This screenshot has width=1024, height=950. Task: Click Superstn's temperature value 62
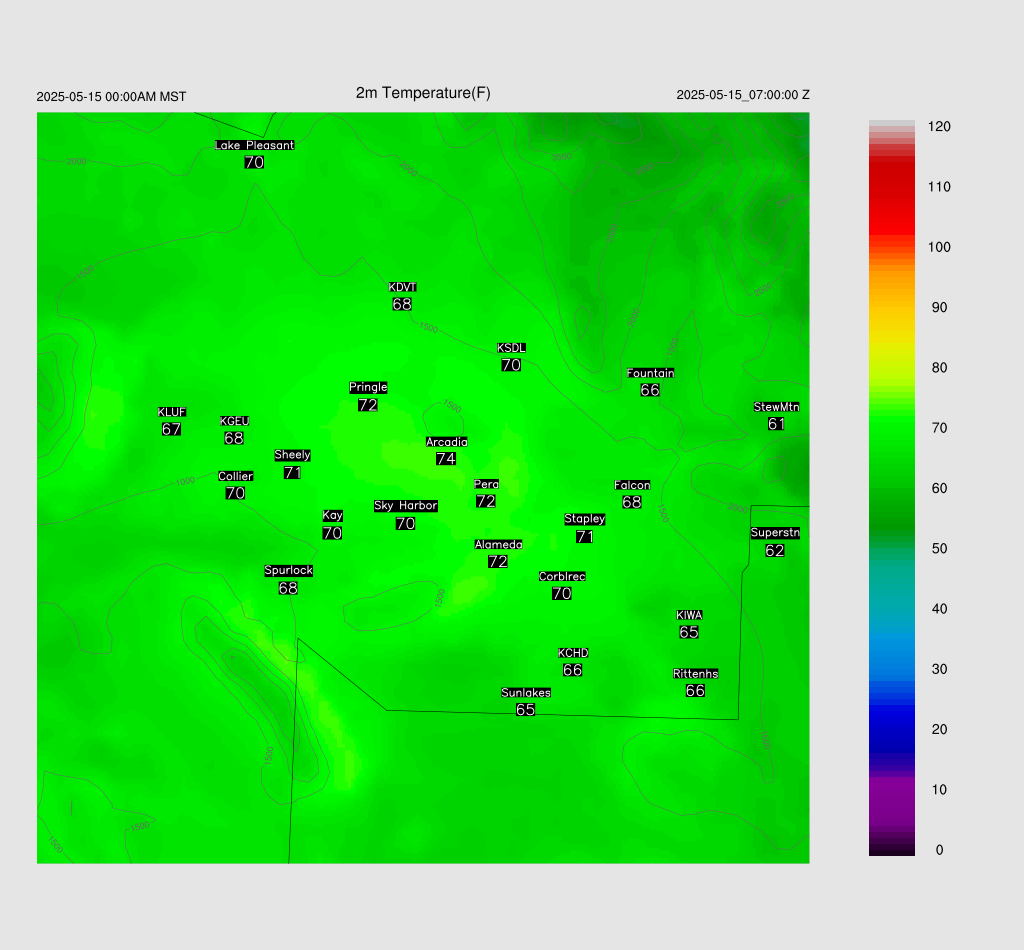click(775, 550)
